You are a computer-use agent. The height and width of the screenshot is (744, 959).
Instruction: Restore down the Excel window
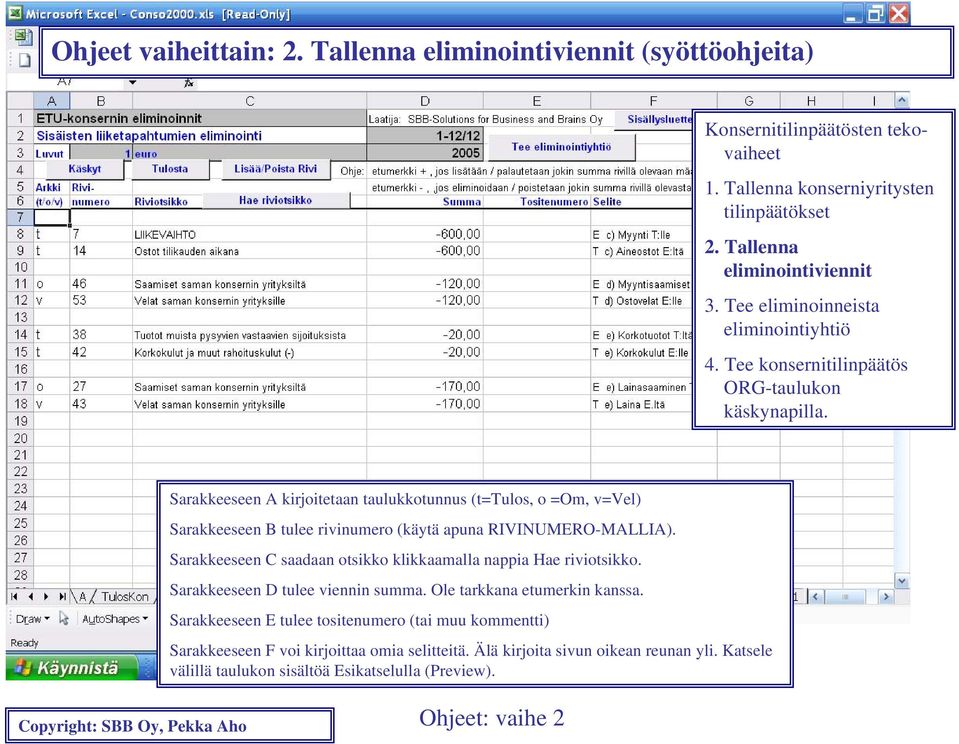pos(876,13)
